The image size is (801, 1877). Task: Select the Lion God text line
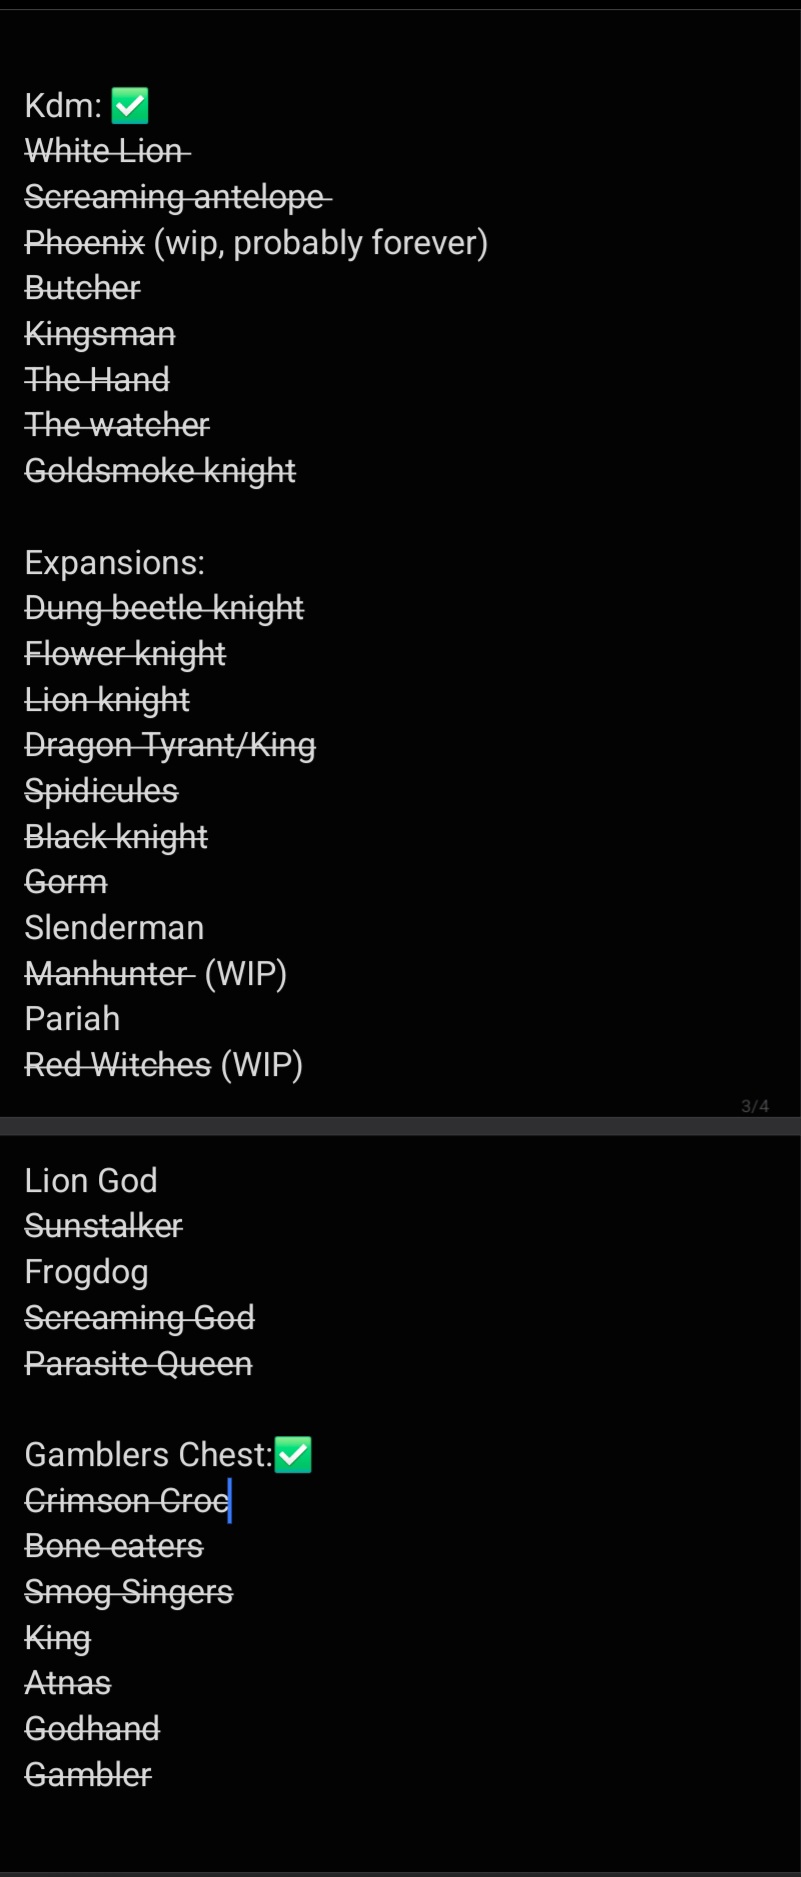tap(91, 1181)
